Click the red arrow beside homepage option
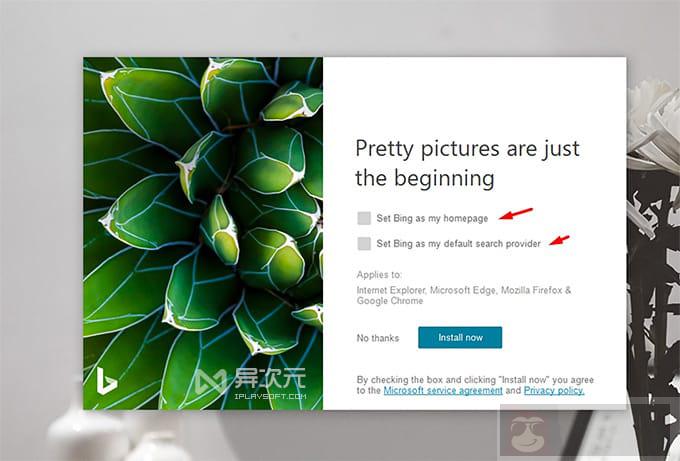The width and height of the screenshot is (680, 461). pos(516,213)
